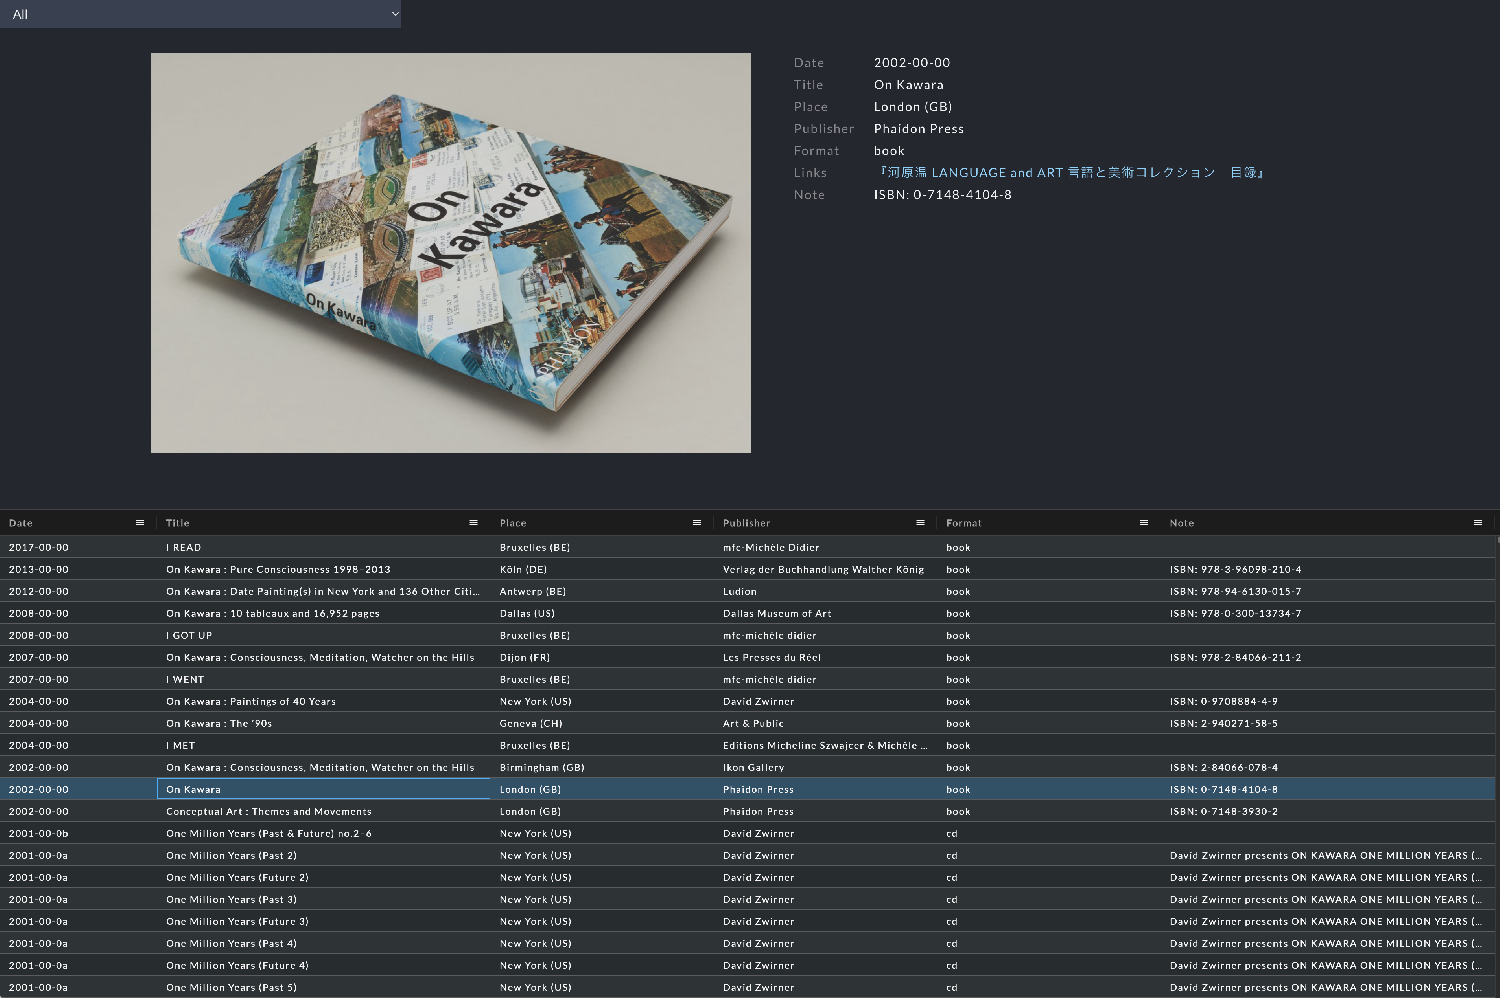This screenshot has width=1500, height=998.
Task: Open the Publisher column menu icon
Action: coord(920,523)
